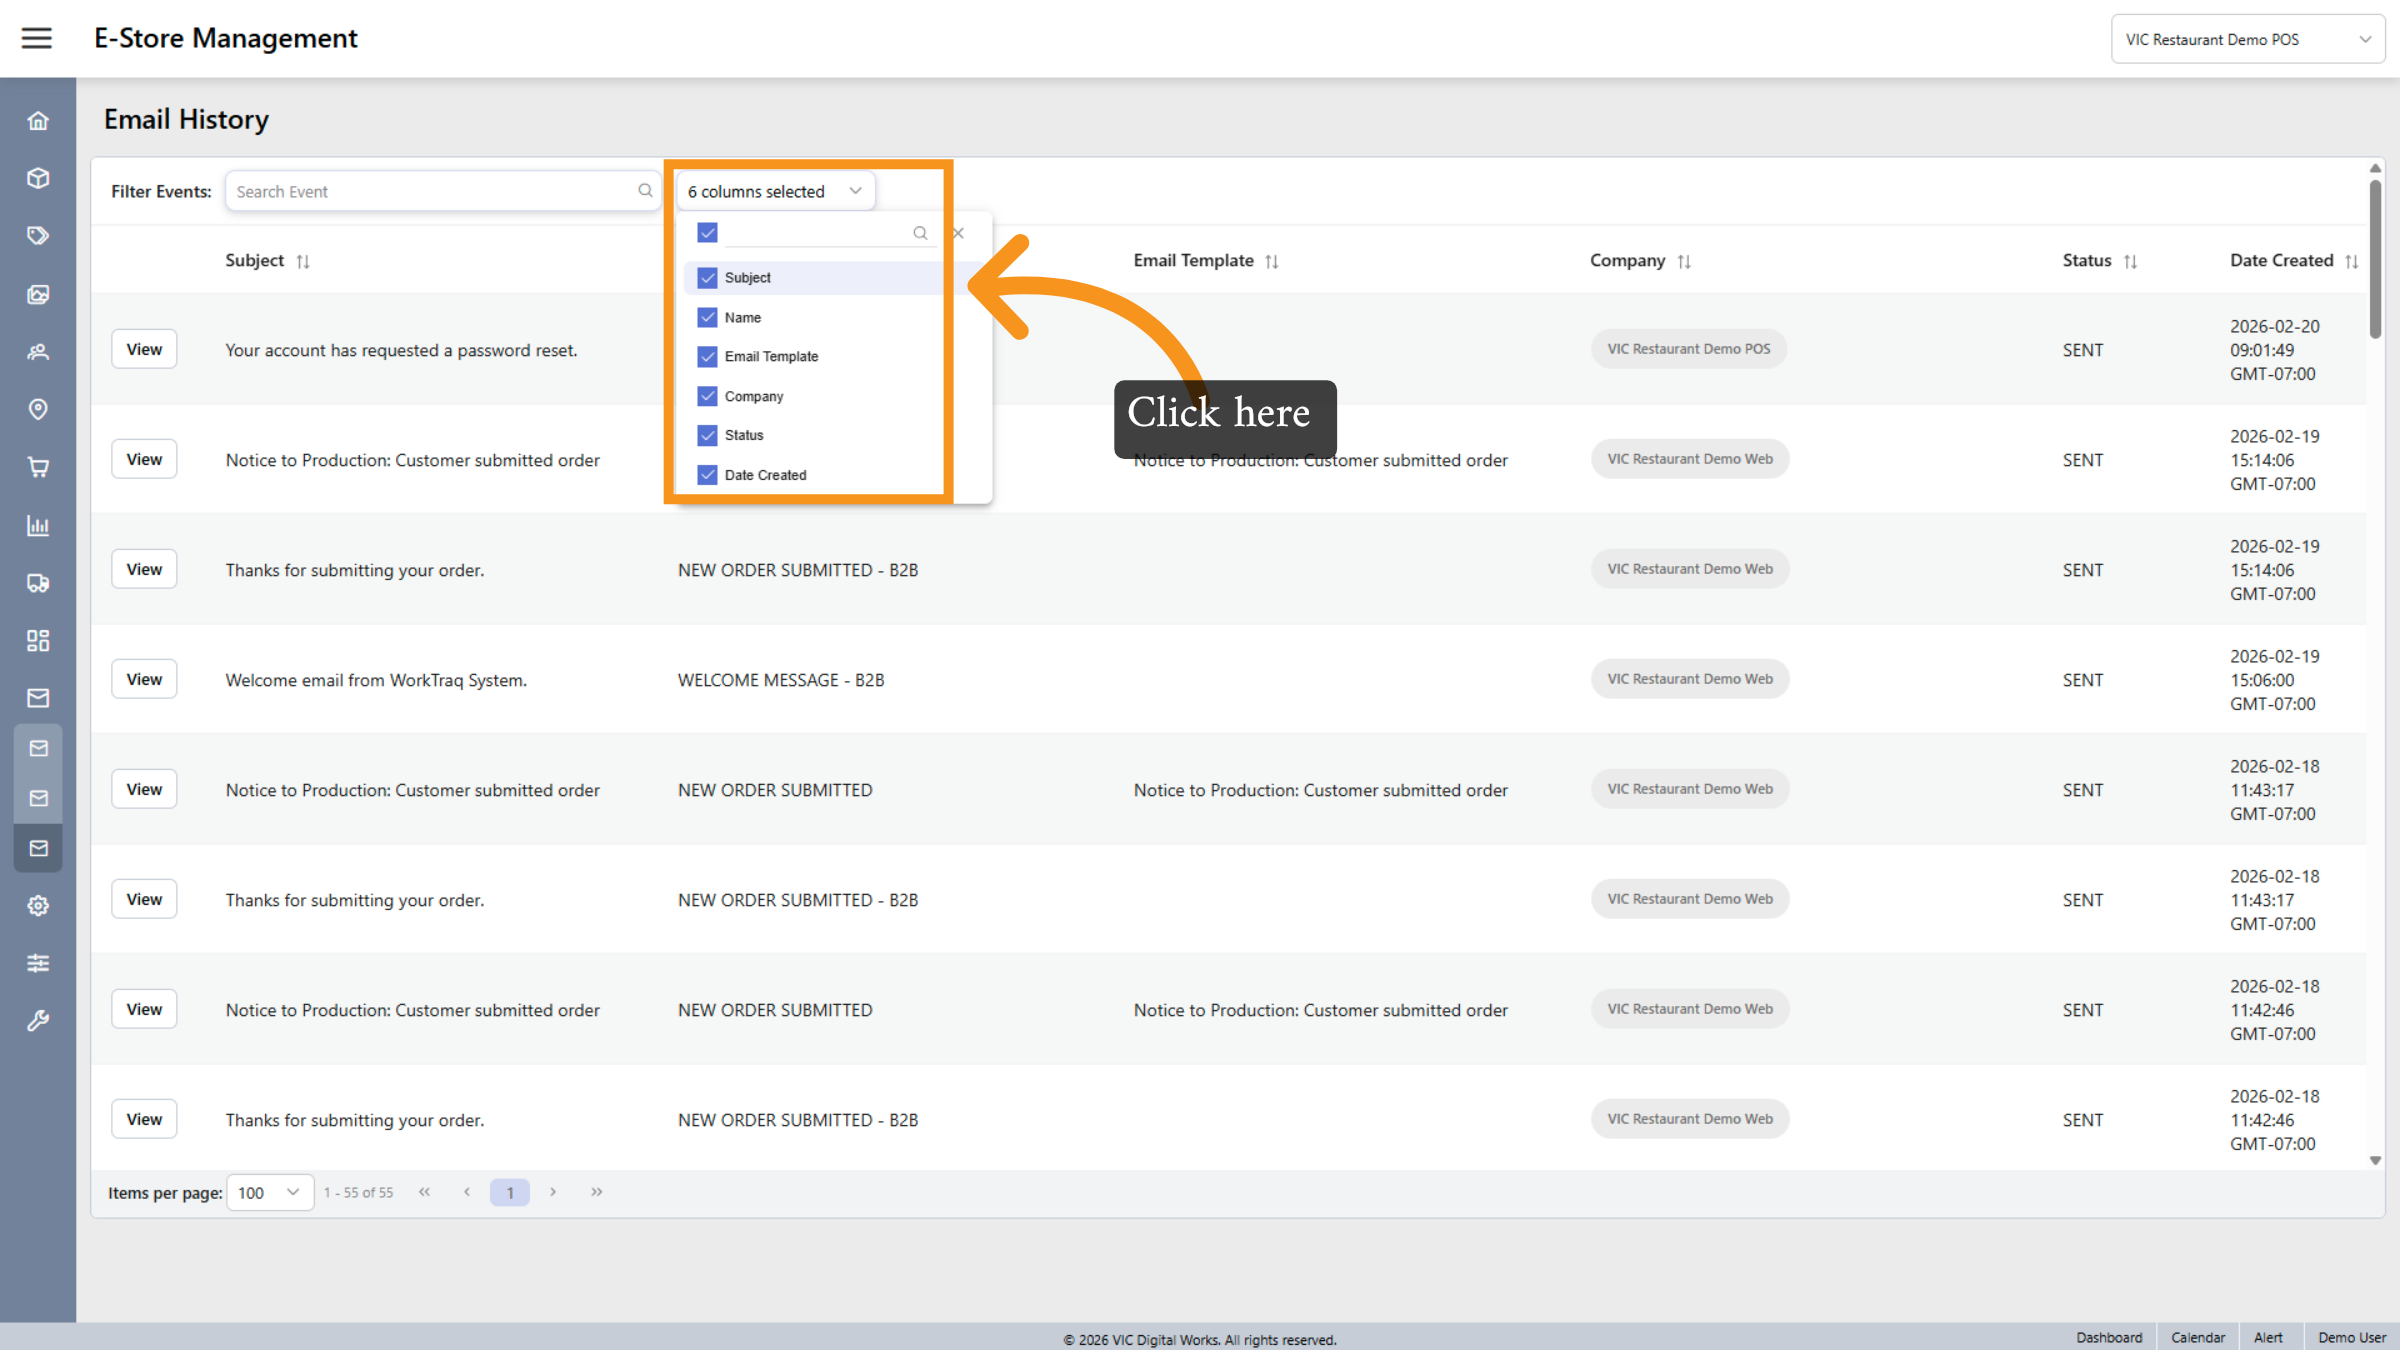Select Dashboard in the bottom bar
Viewport: 2400px width, 1350px height.
pyautogui.click(x=2109, y=1337)
